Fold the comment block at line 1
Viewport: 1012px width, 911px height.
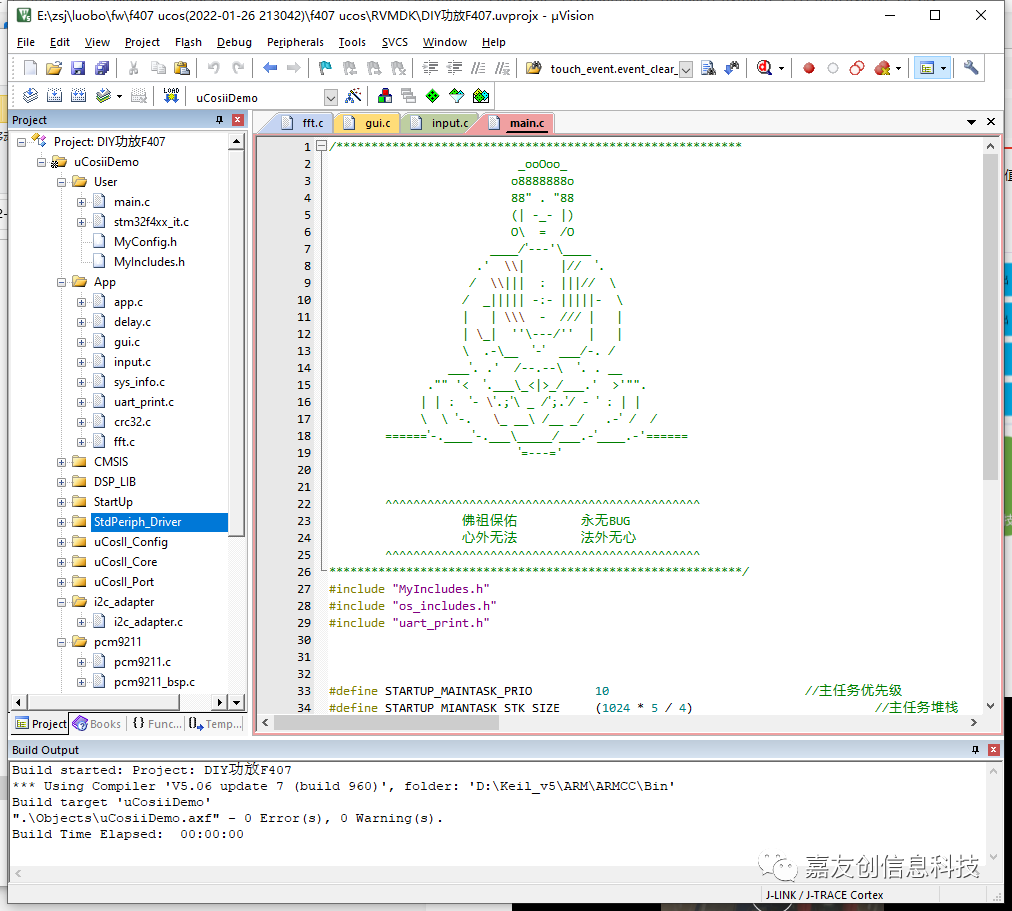click(321, 146)
